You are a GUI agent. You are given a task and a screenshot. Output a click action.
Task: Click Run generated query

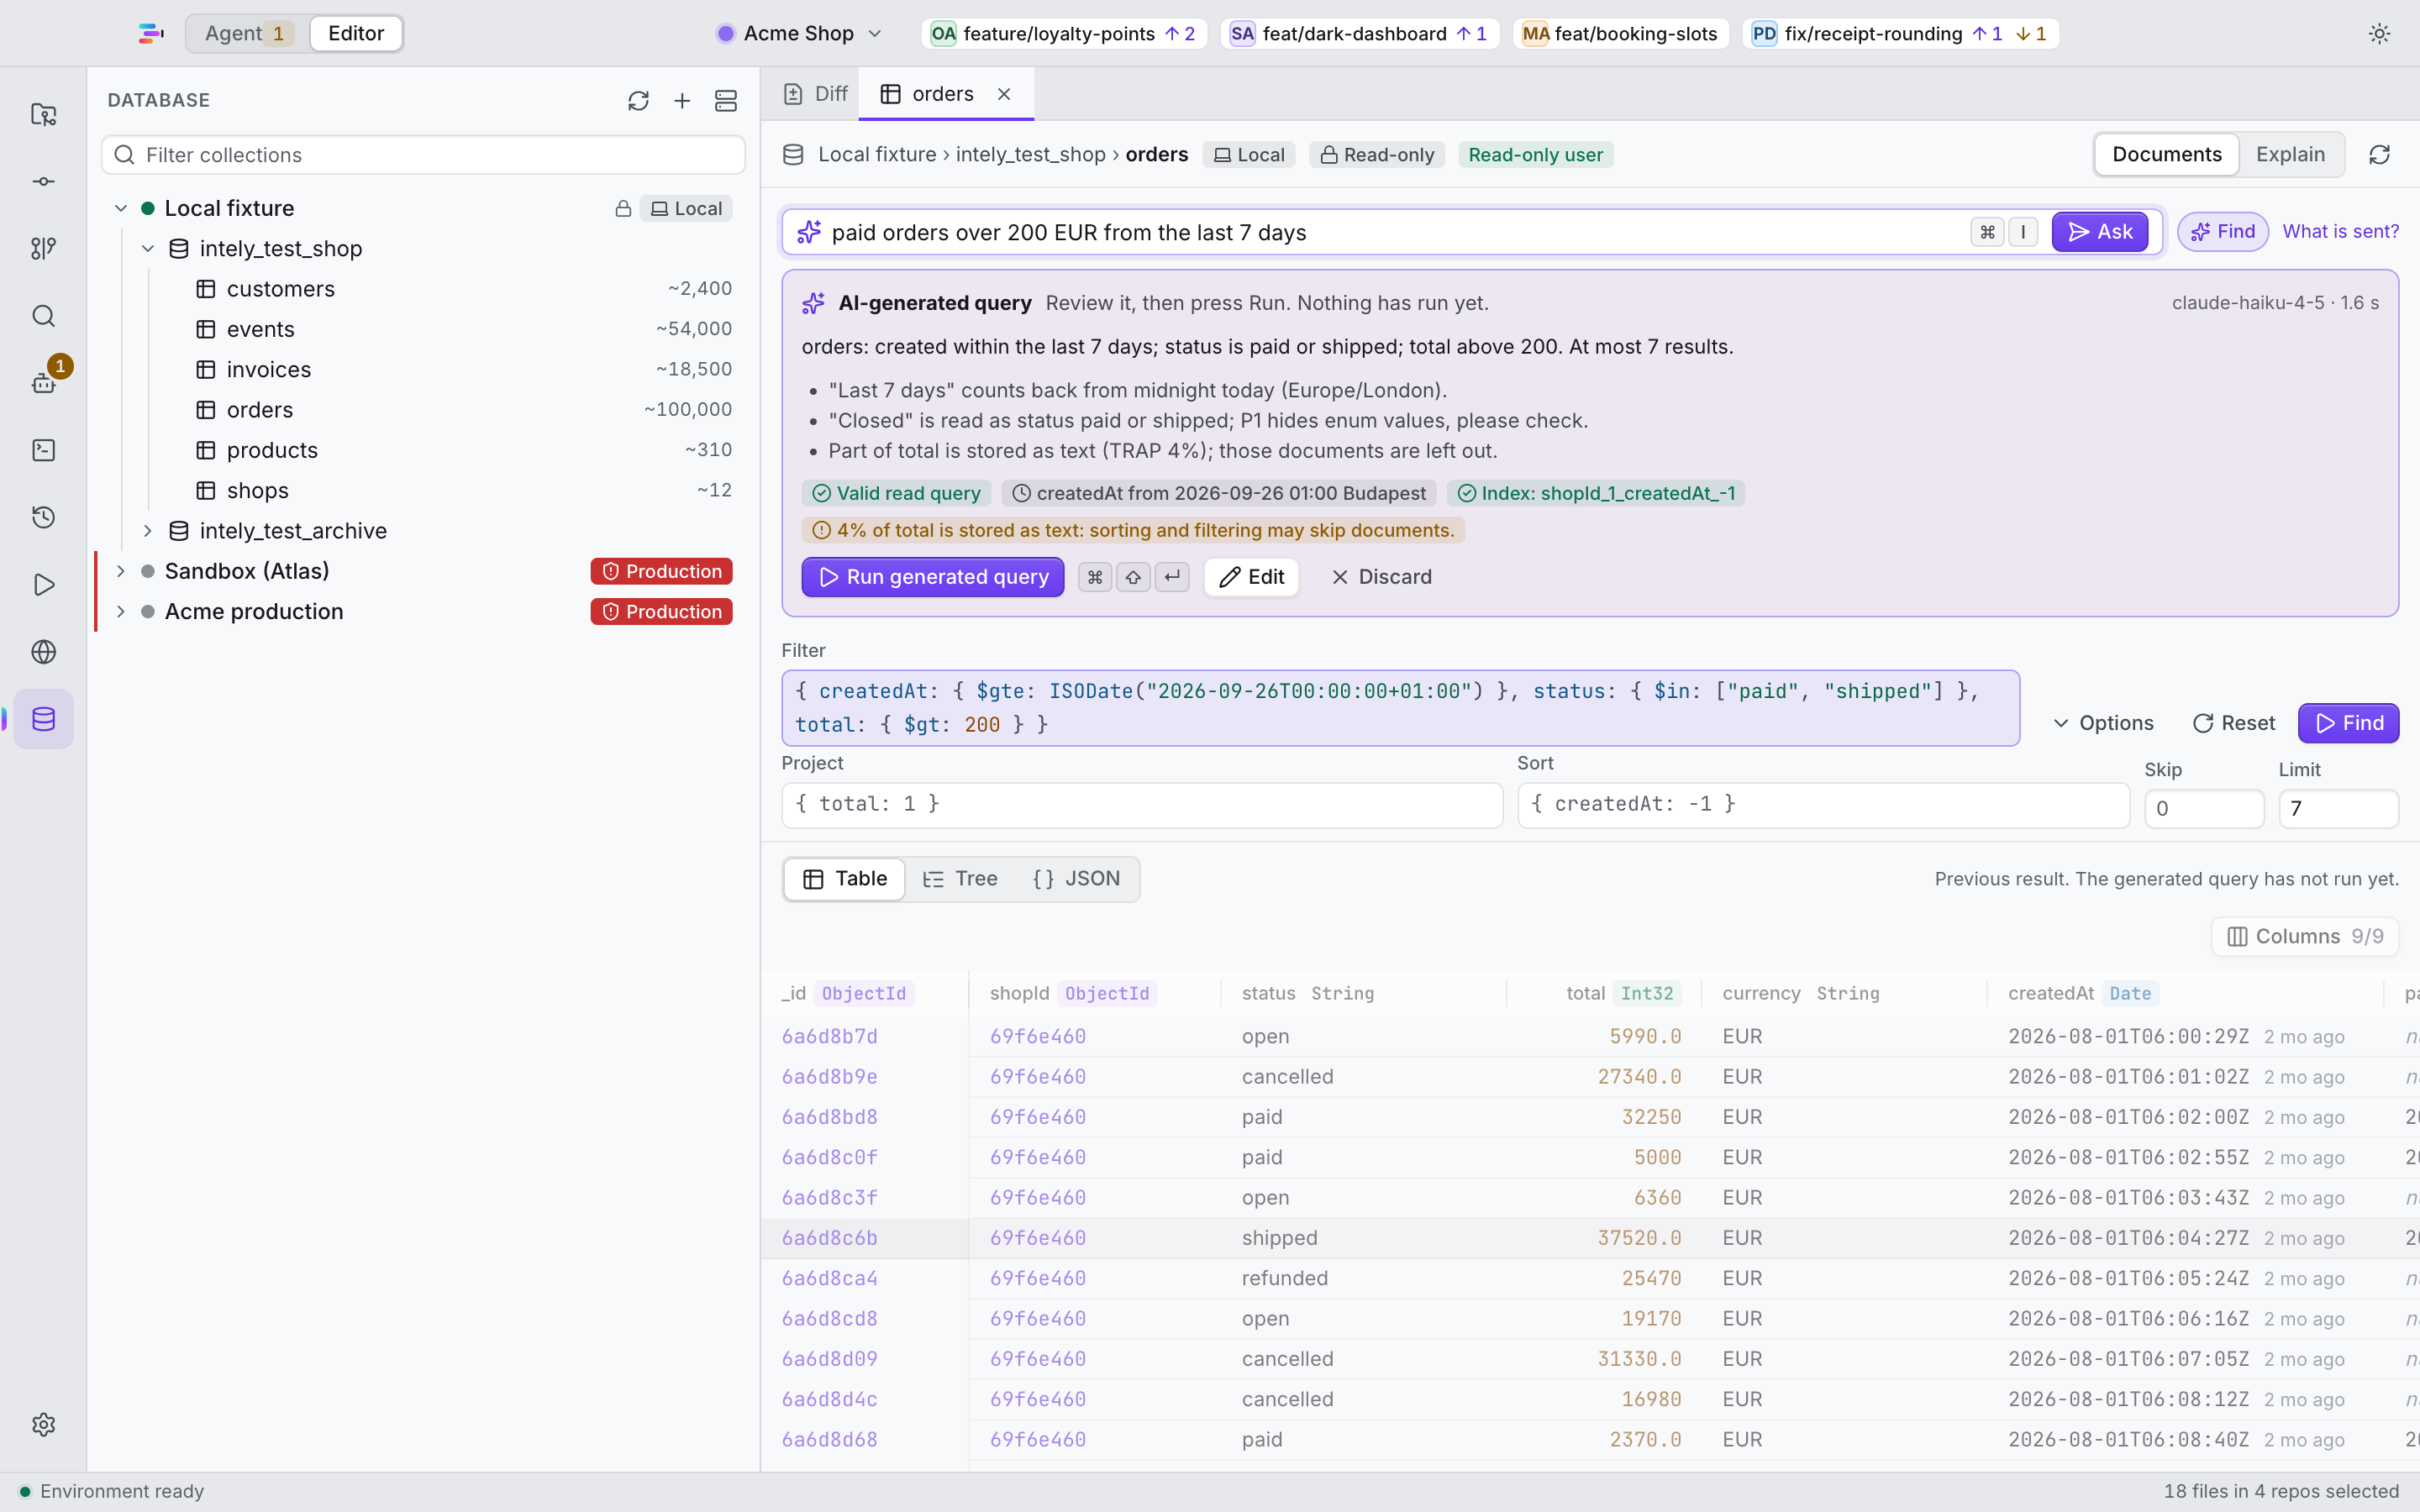[933, 577]
